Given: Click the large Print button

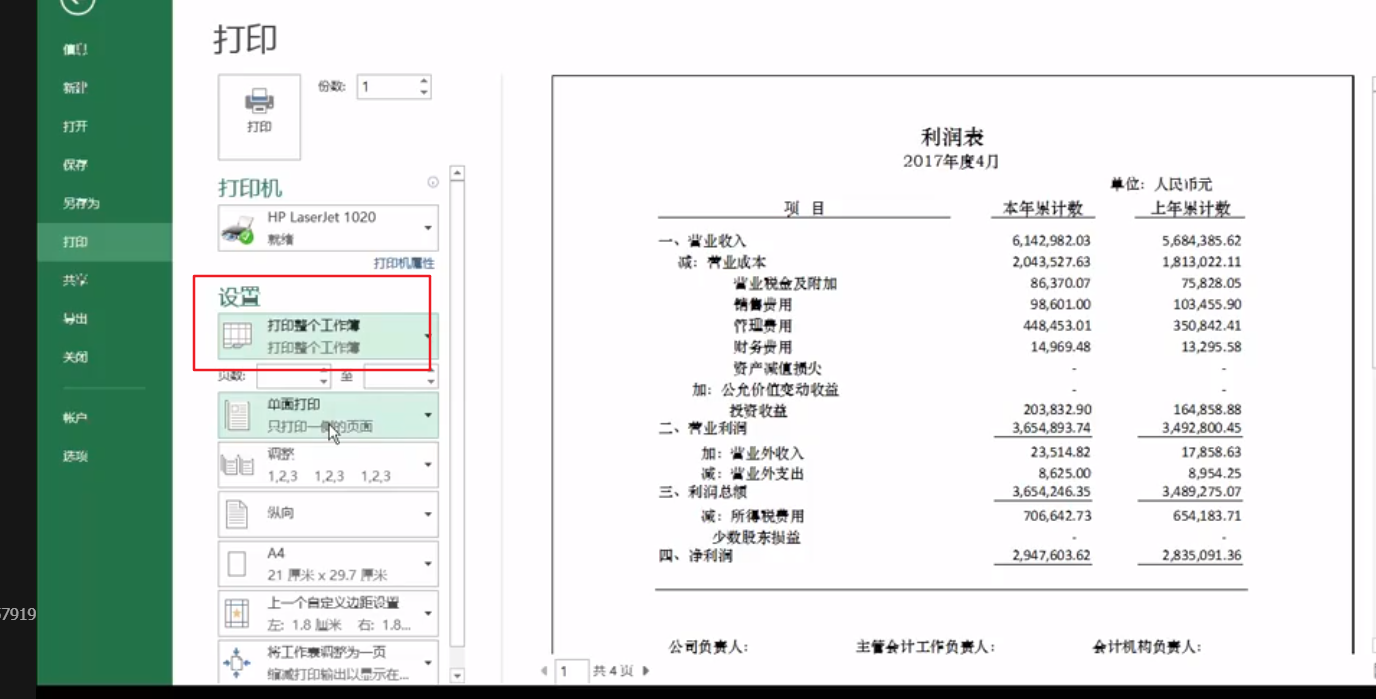Looking at the screenshot, I should [259, 116].
